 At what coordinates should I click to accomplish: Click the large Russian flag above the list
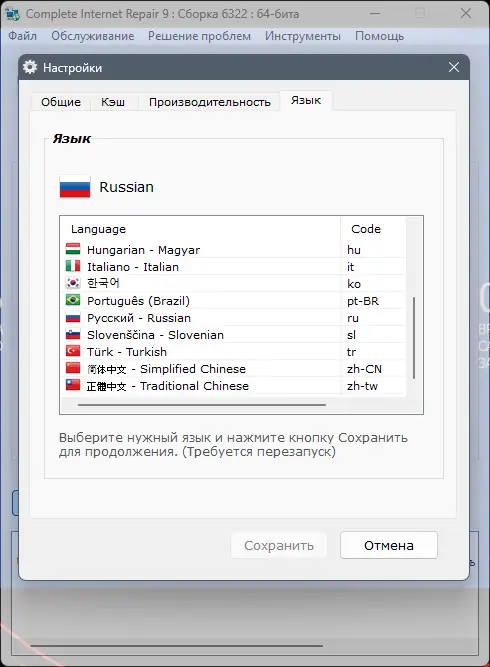(75, 187)
